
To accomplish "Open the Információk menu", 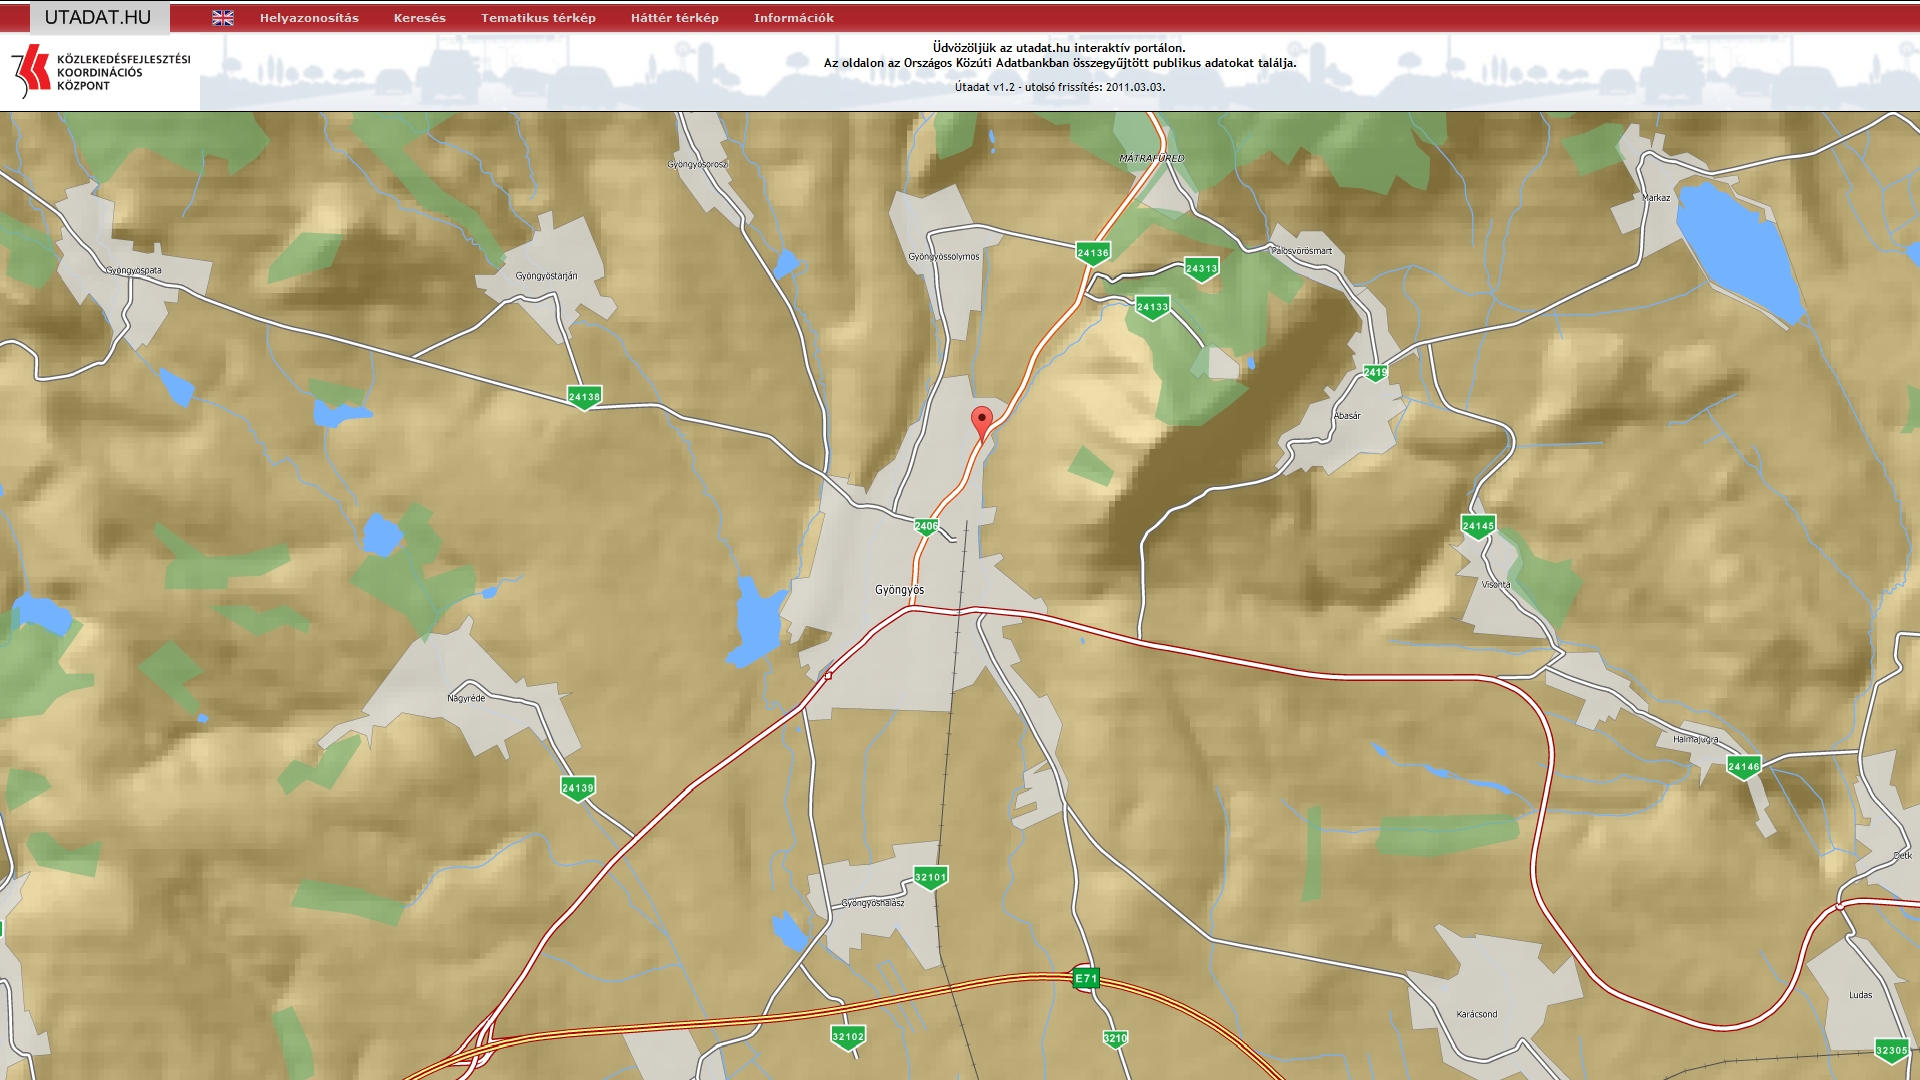I will click(794, 18).
